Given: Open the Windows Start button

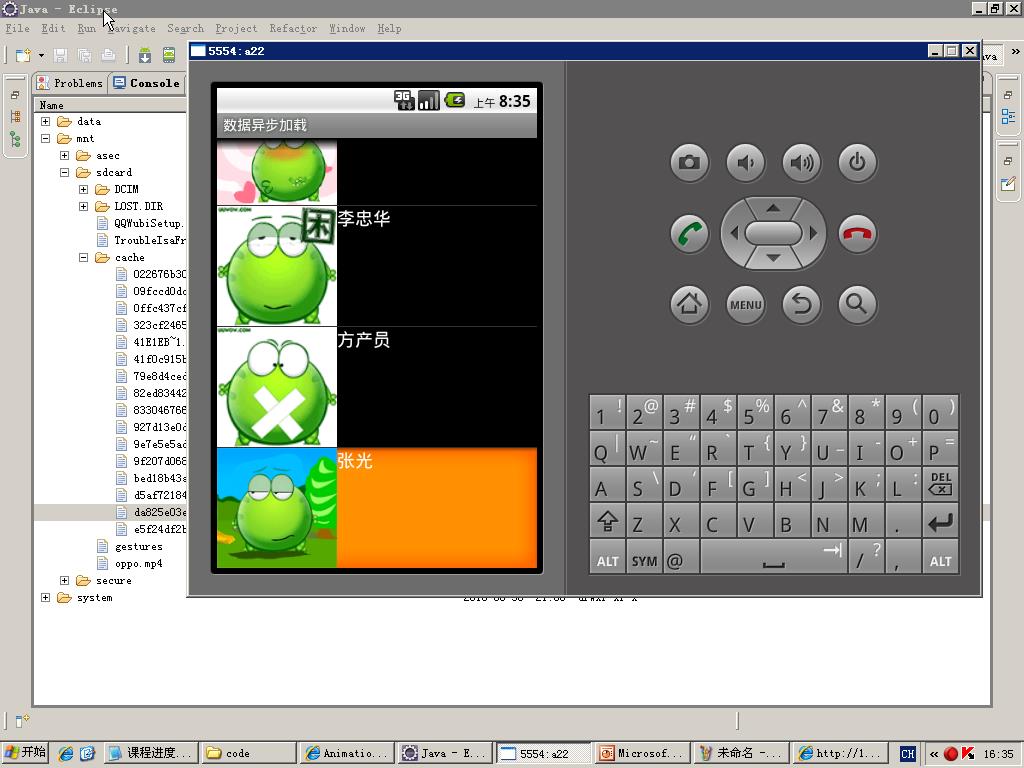Looking at the screenshot, I should tap(25, 753).
